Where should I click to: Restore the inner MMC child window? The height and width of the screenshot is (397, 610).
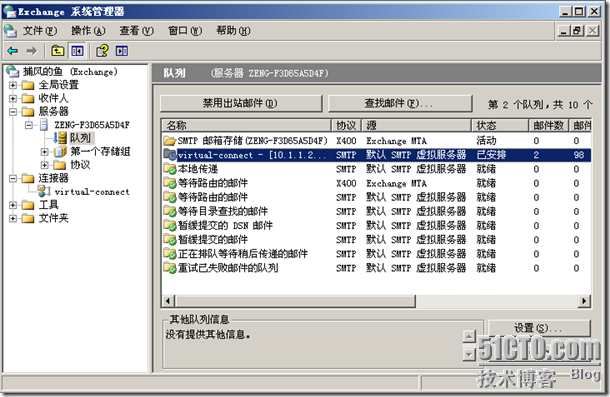[x=577, y=30]
